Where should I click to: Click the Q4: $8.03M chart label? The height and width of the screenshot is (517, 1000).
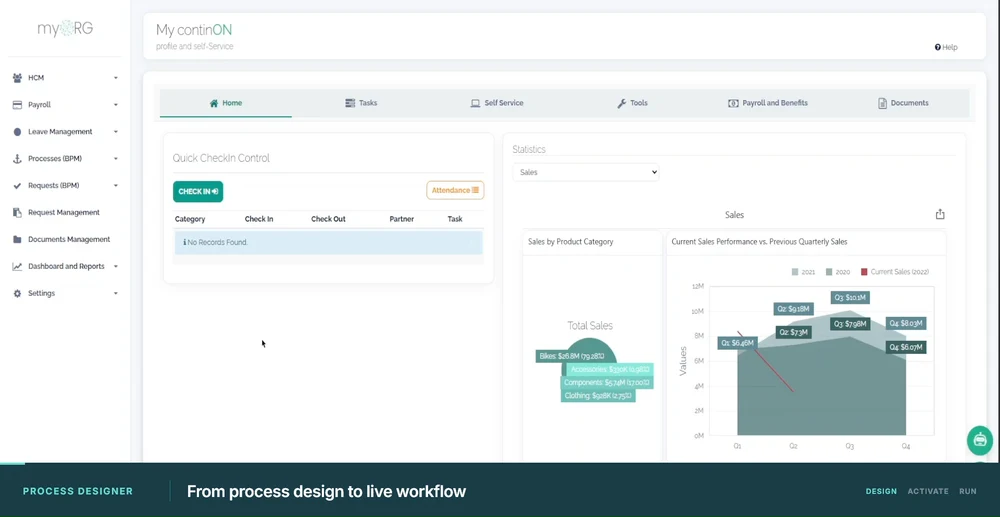906,324
